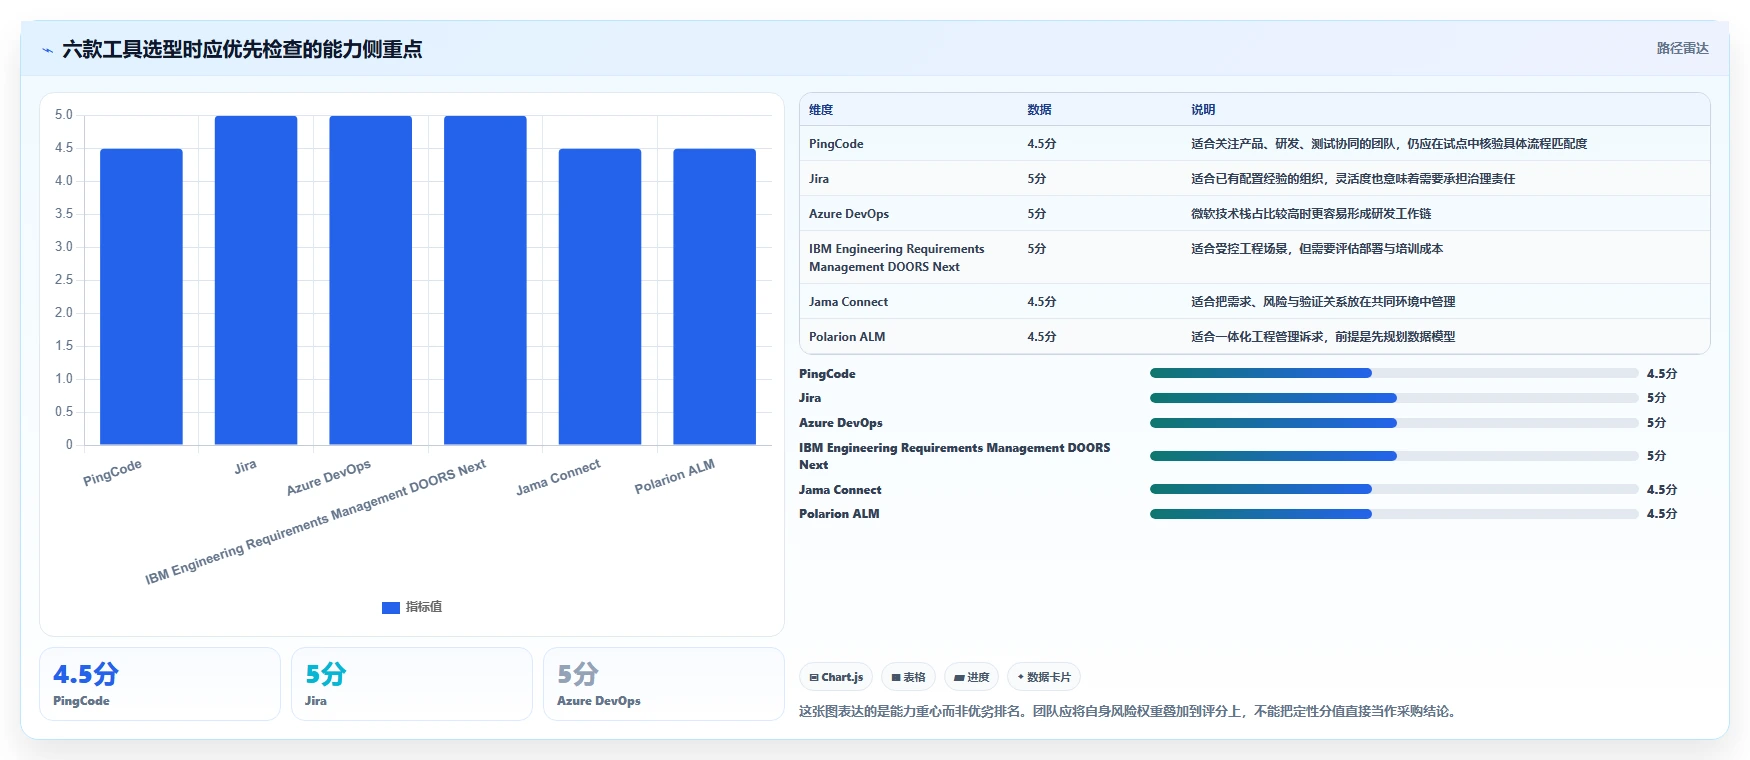Viewport: 1750px width, 760px height.
Task: Click the "5分" score in the IBM table row
Action: (x=1037, y=249)
